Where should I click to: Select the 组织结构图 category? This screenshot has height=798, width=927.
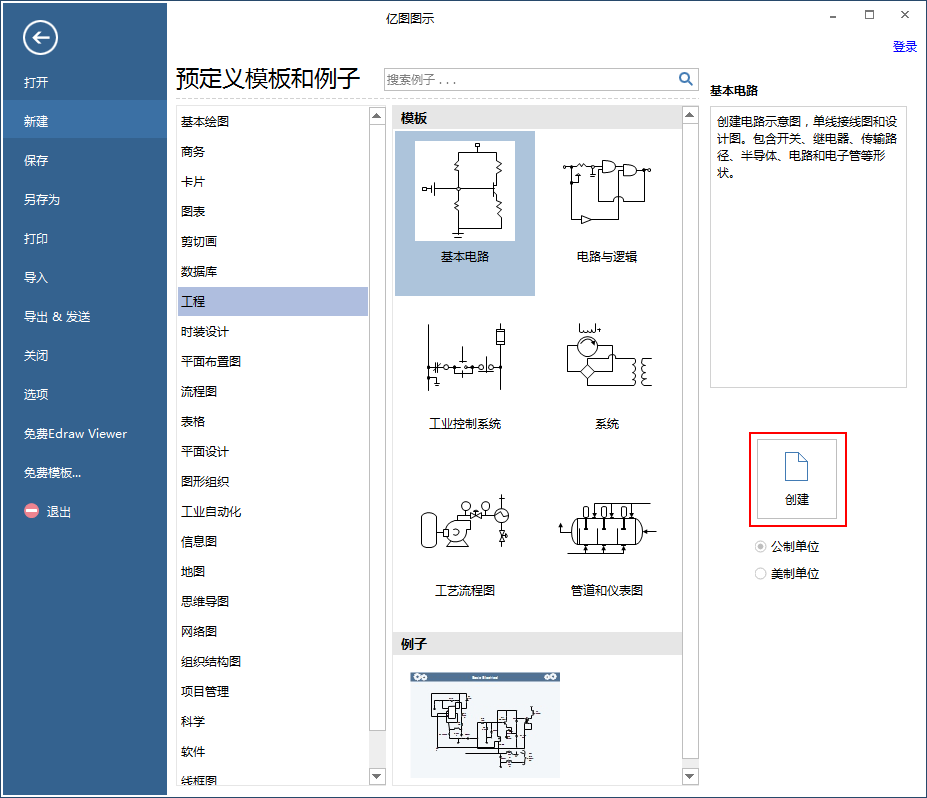273,661
